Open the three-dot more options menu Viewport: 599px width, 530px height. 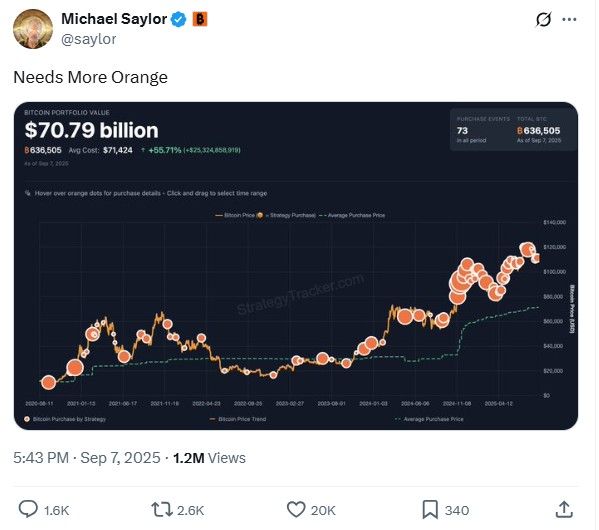pyautogui.click(x=569, y=19)
